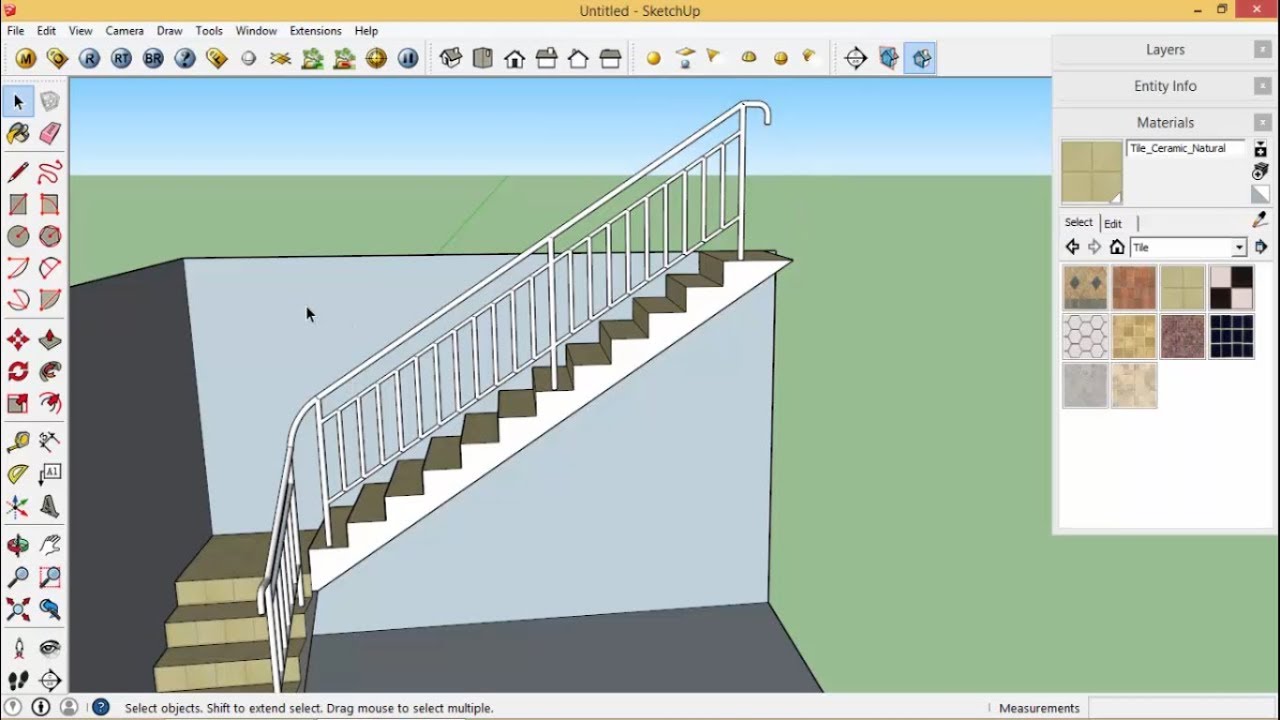
Task: Choose the Protractor tool
Action: tap(18, 474)
